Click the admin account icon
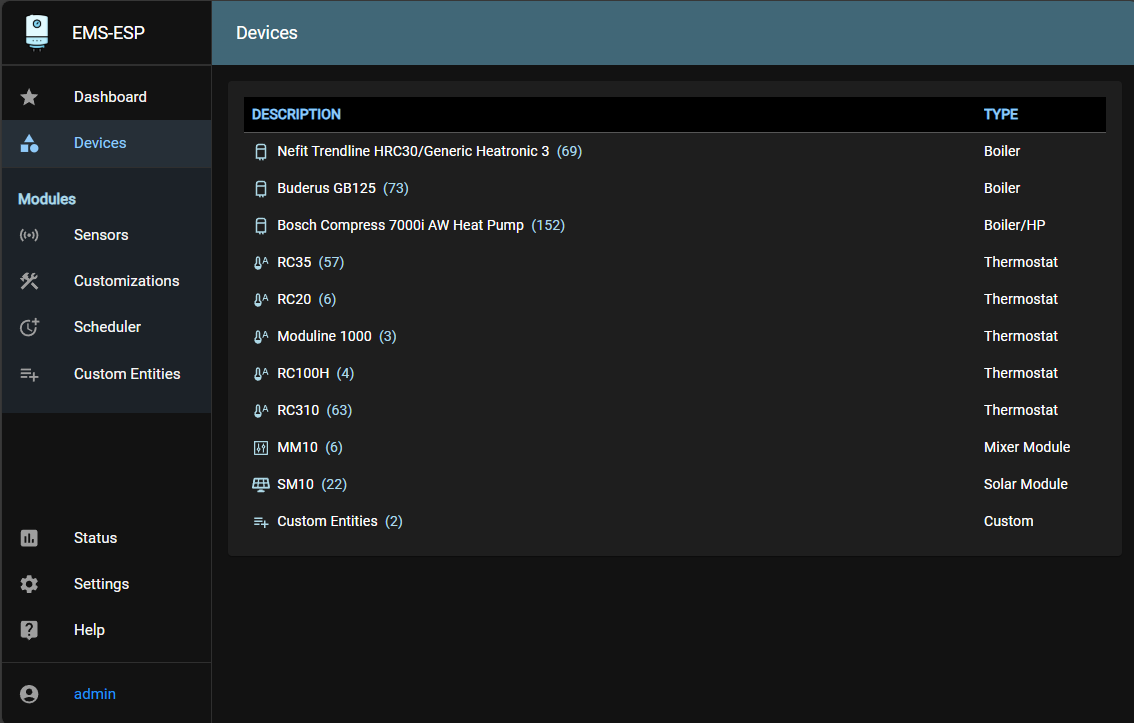The image size is (1134, 723). pos(28,693)
